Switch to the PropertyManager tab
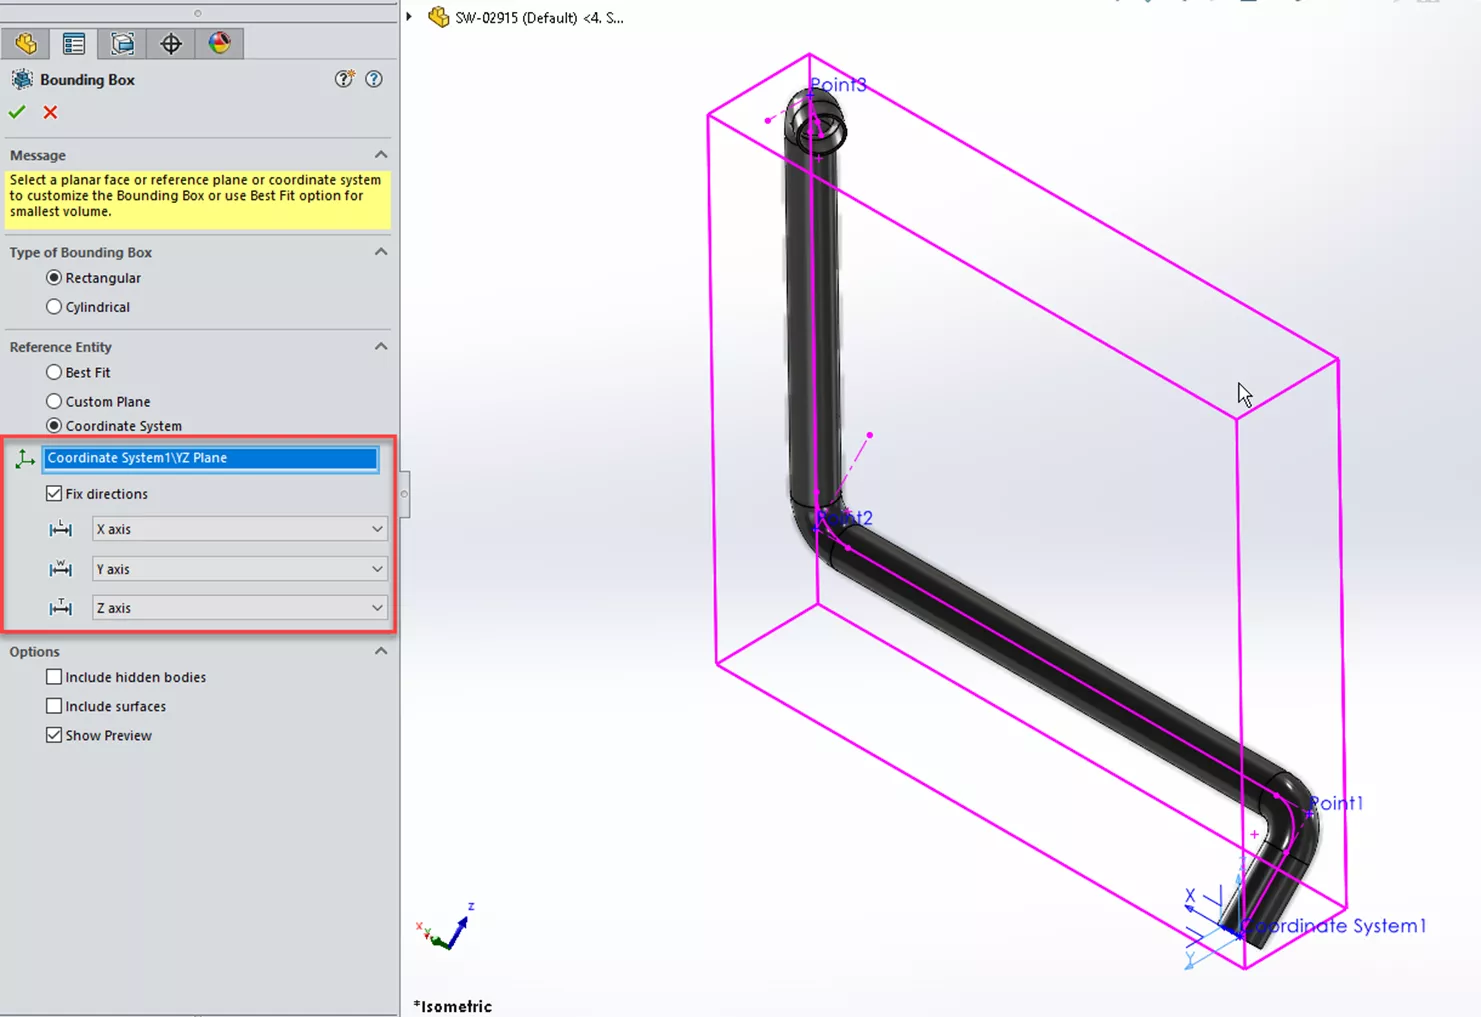This screenshot has height=1017, width=1481. coord(74,44)
